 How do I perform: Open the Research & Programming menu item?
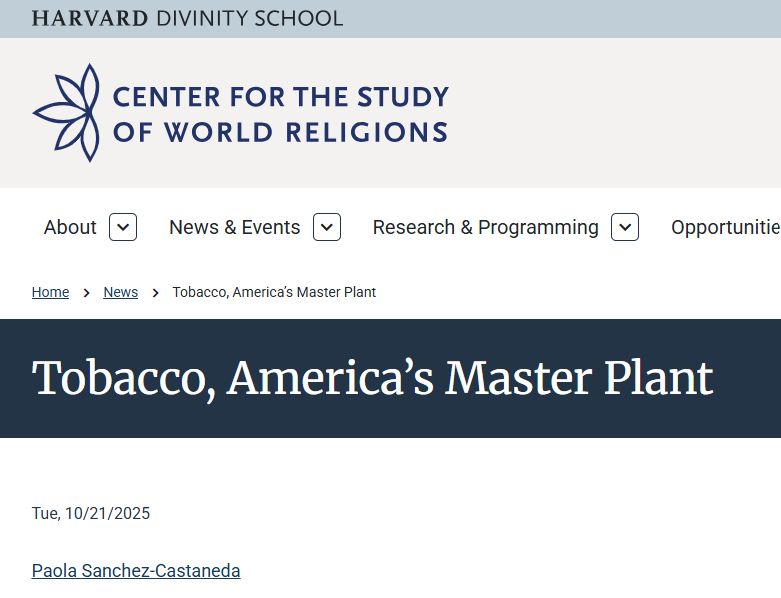coord(485,227)
